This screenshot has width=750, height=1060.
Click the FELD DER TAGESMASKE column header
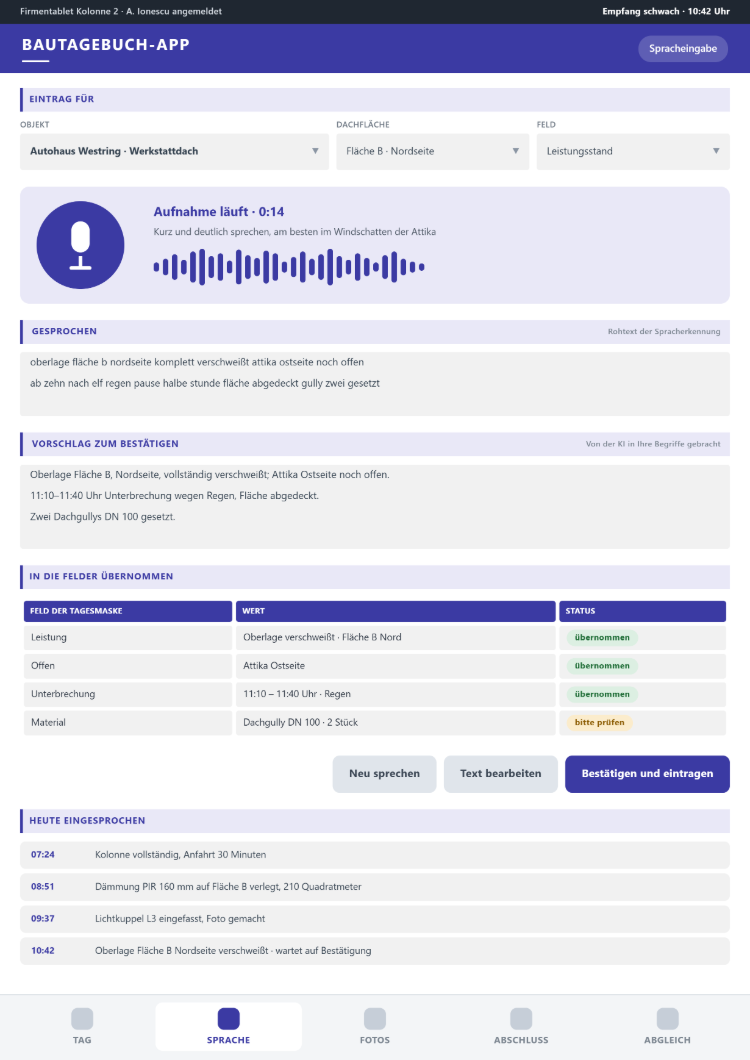pos(128,611)
